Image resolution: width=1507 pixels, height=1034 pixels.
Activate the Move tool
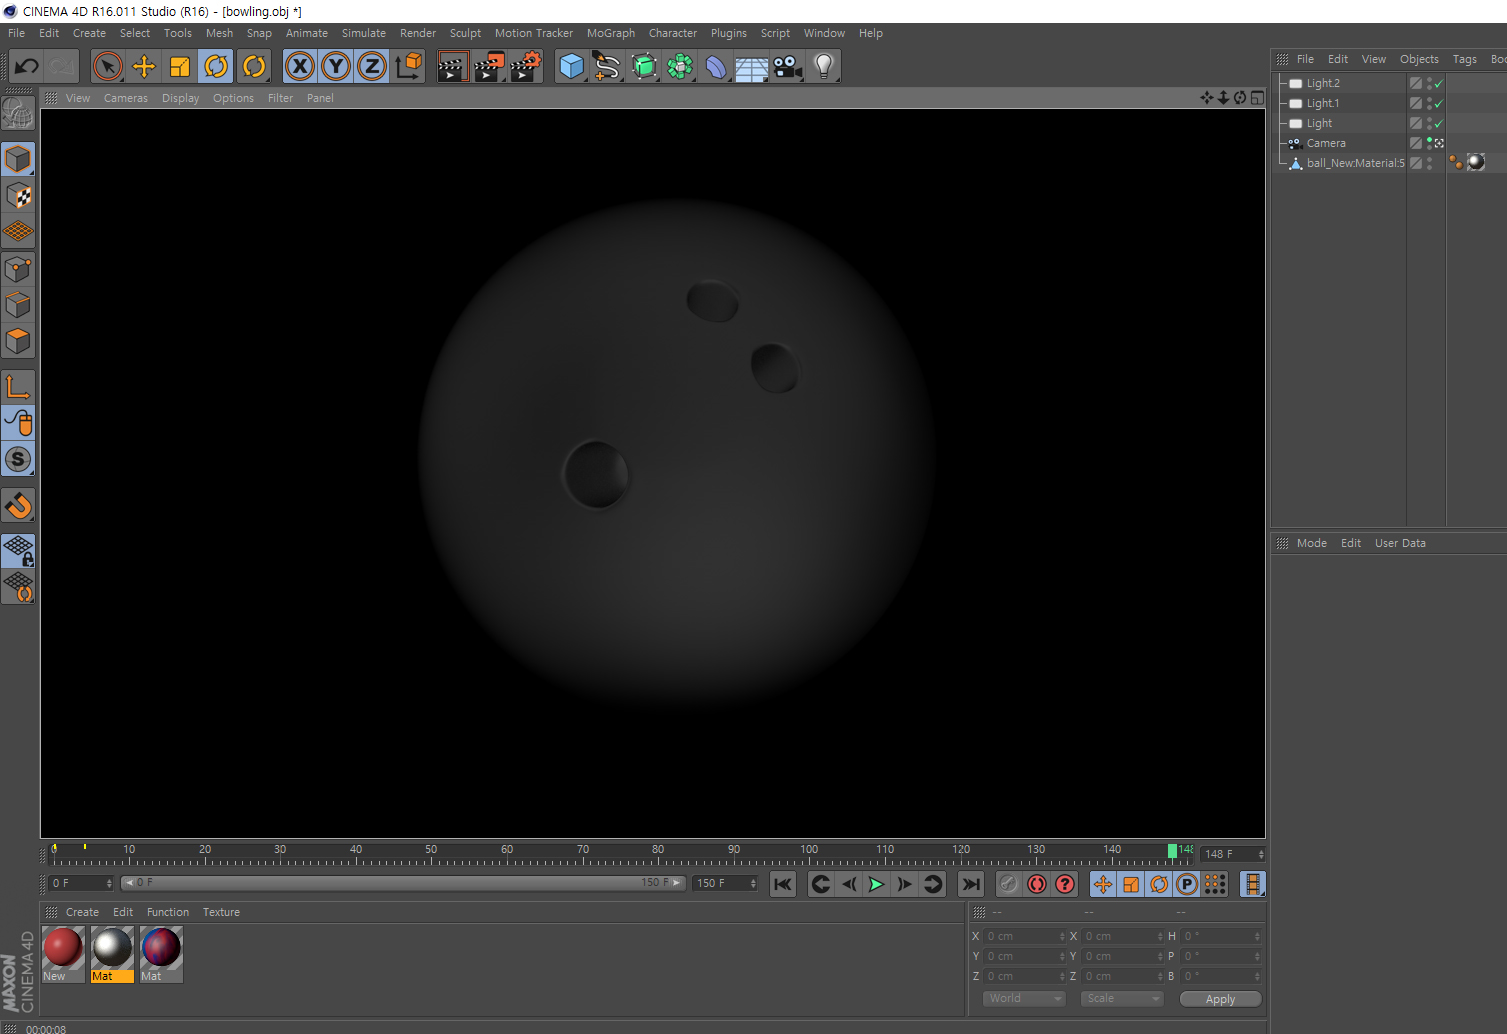pyautogui.click(x=144, y=67)
